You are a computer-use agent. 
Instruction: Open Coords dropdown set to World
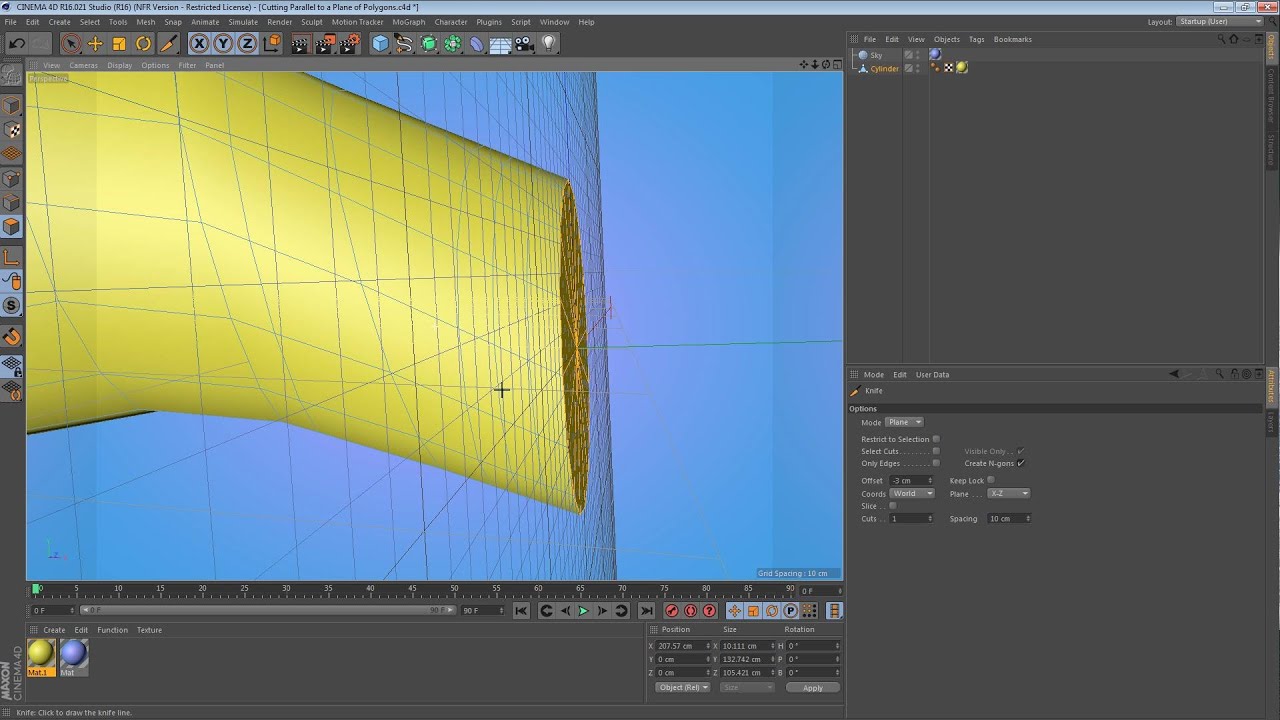tap(912, 493)
